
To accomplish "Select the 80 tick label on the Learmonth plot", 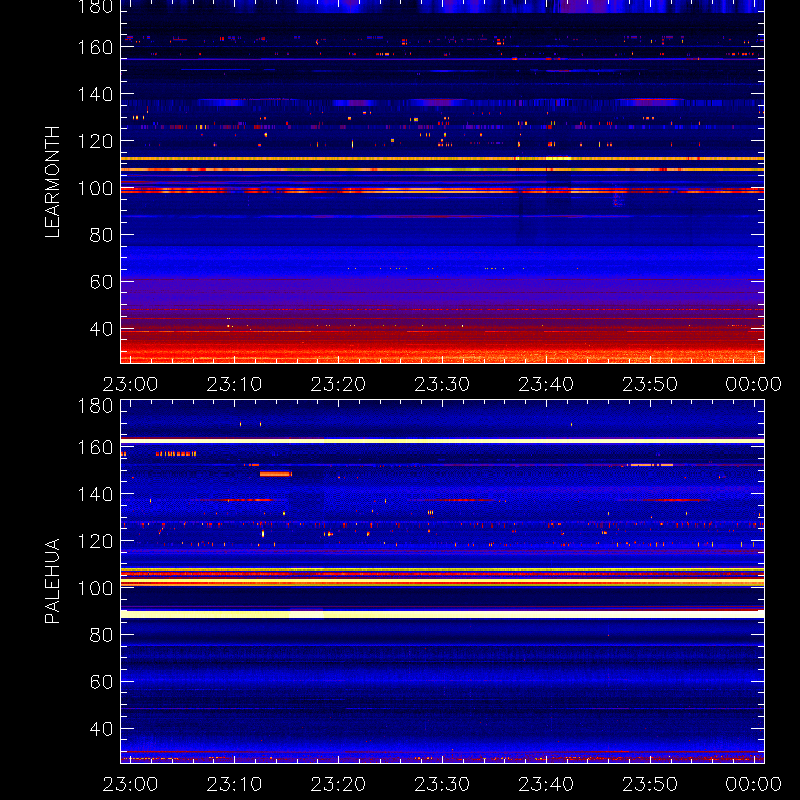I will pyautogui.click(x=101, y=235).
